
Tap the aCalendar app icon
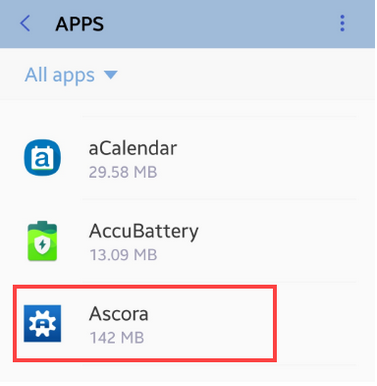pos(42,158)
